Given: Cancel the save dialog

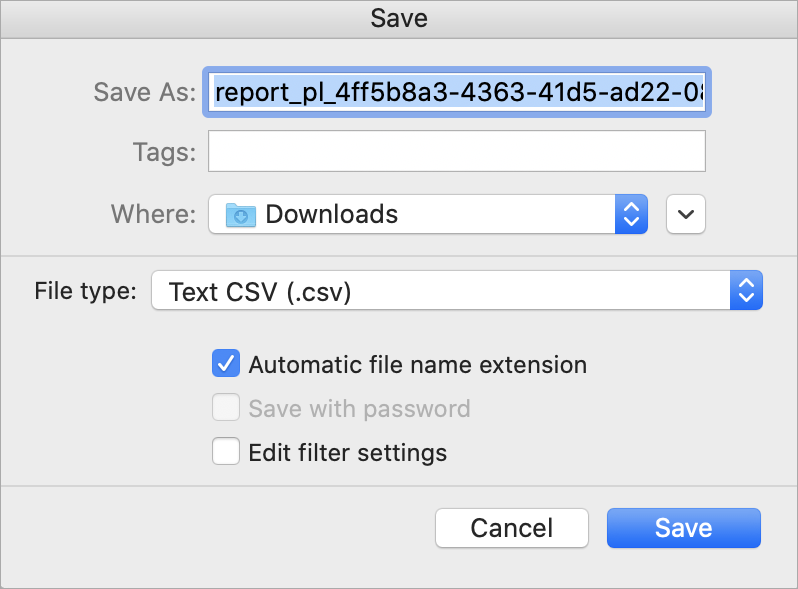Looking at the screenshot, I should tap(511, 528).
